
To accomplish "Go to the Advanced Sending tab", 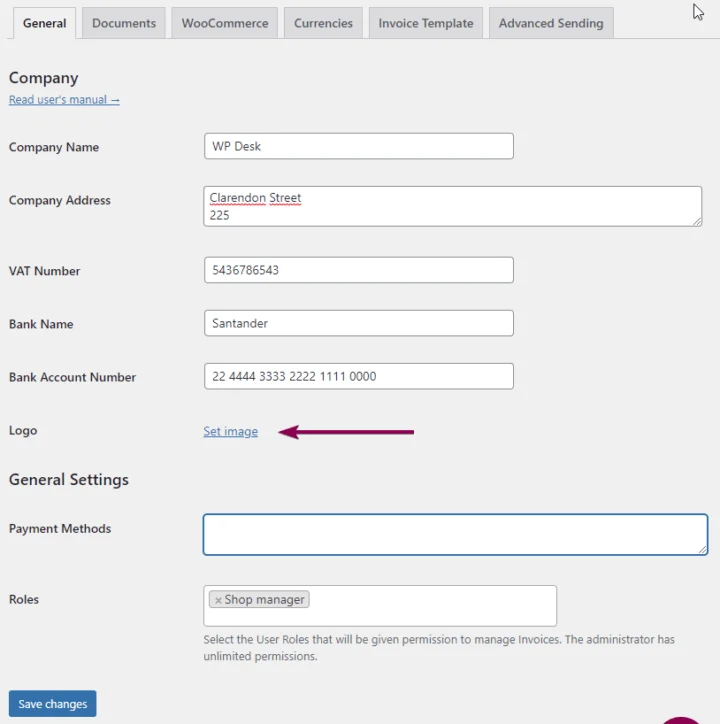I will point(551,23).
